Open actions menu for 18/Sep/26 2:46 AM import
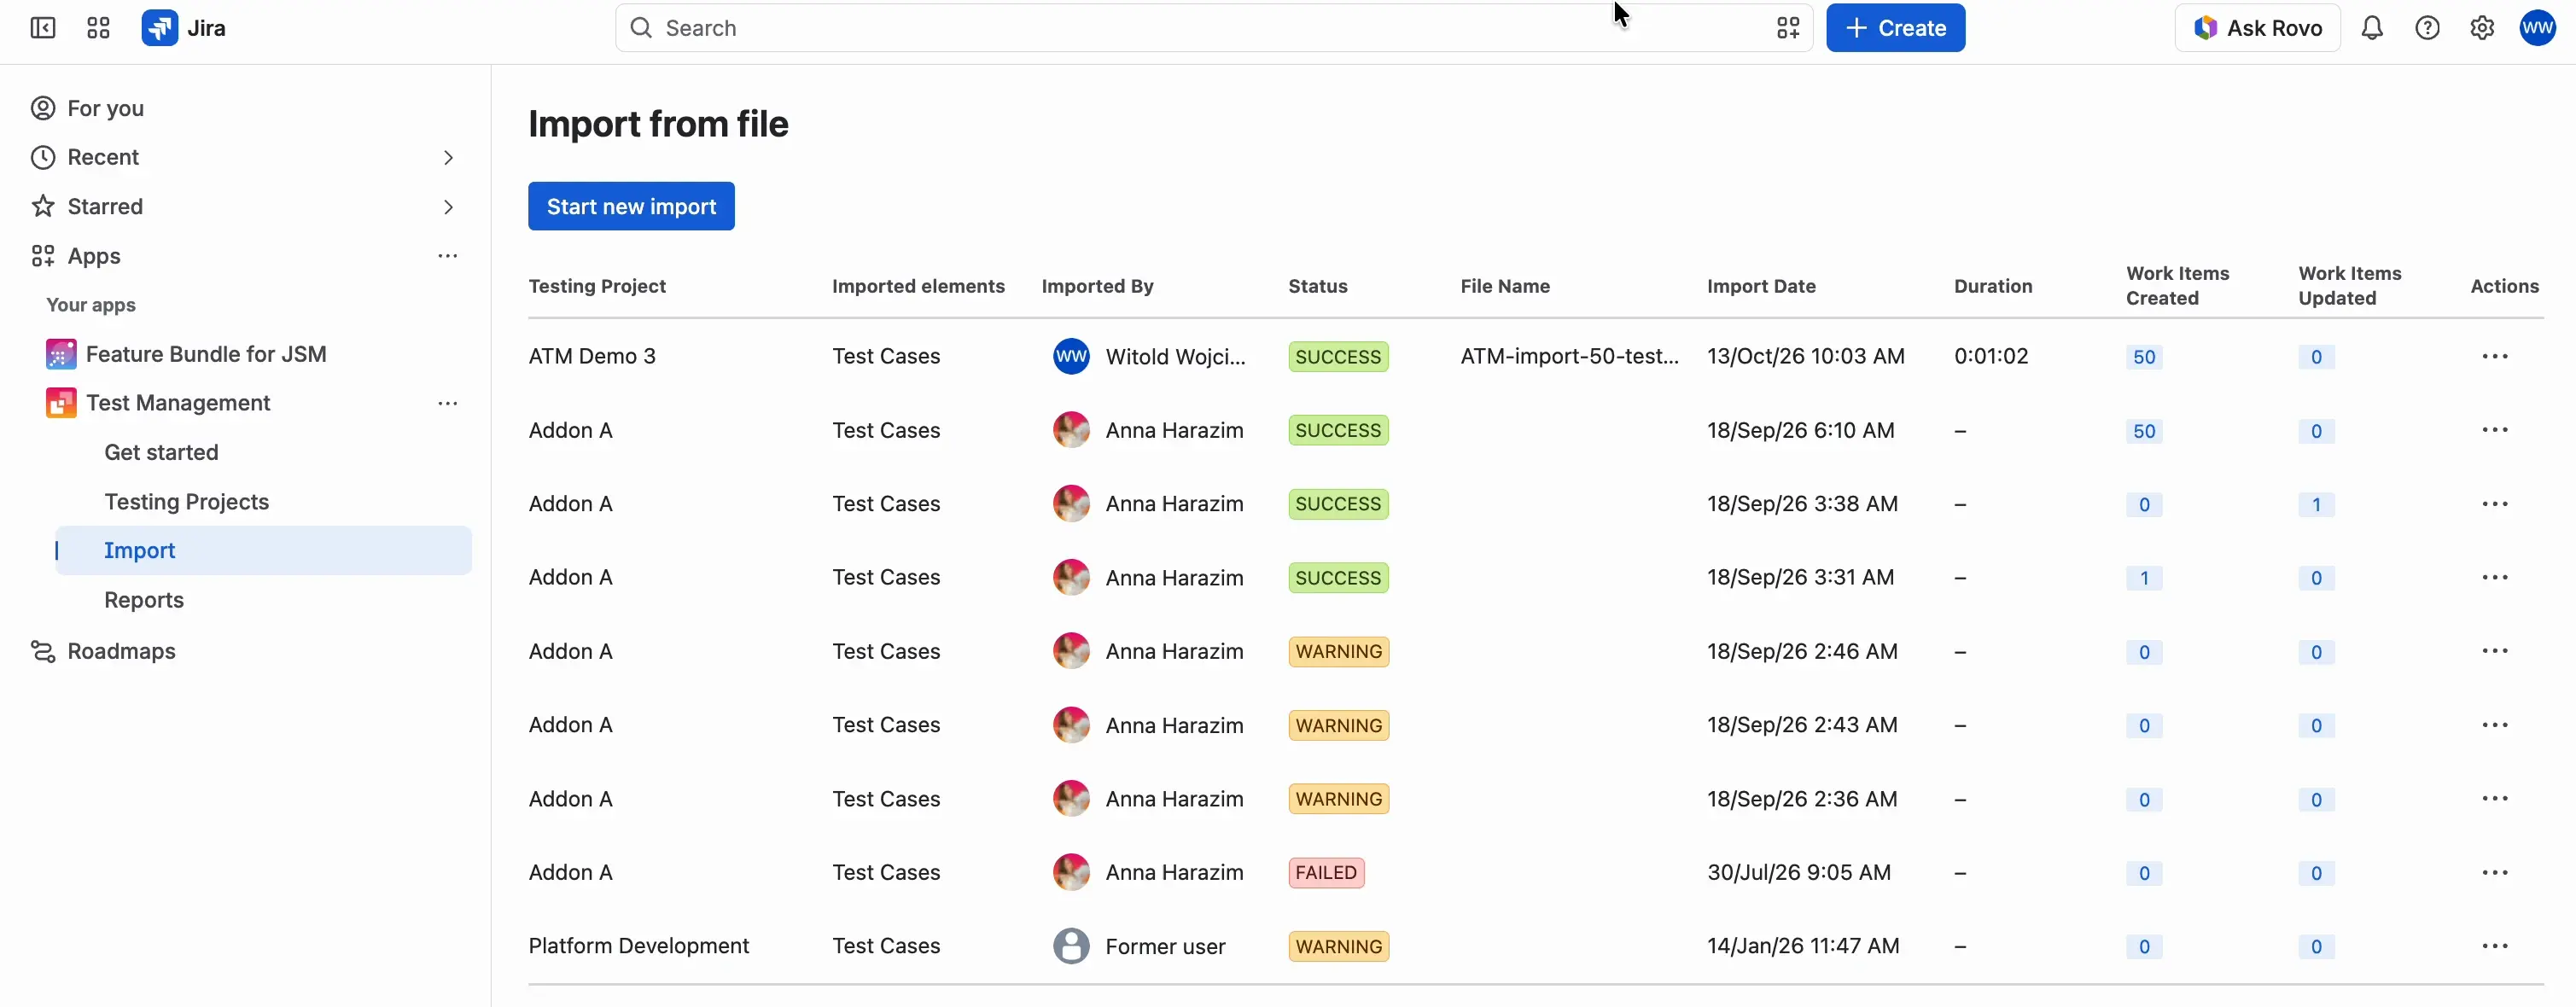 (x=2495, y=651)
